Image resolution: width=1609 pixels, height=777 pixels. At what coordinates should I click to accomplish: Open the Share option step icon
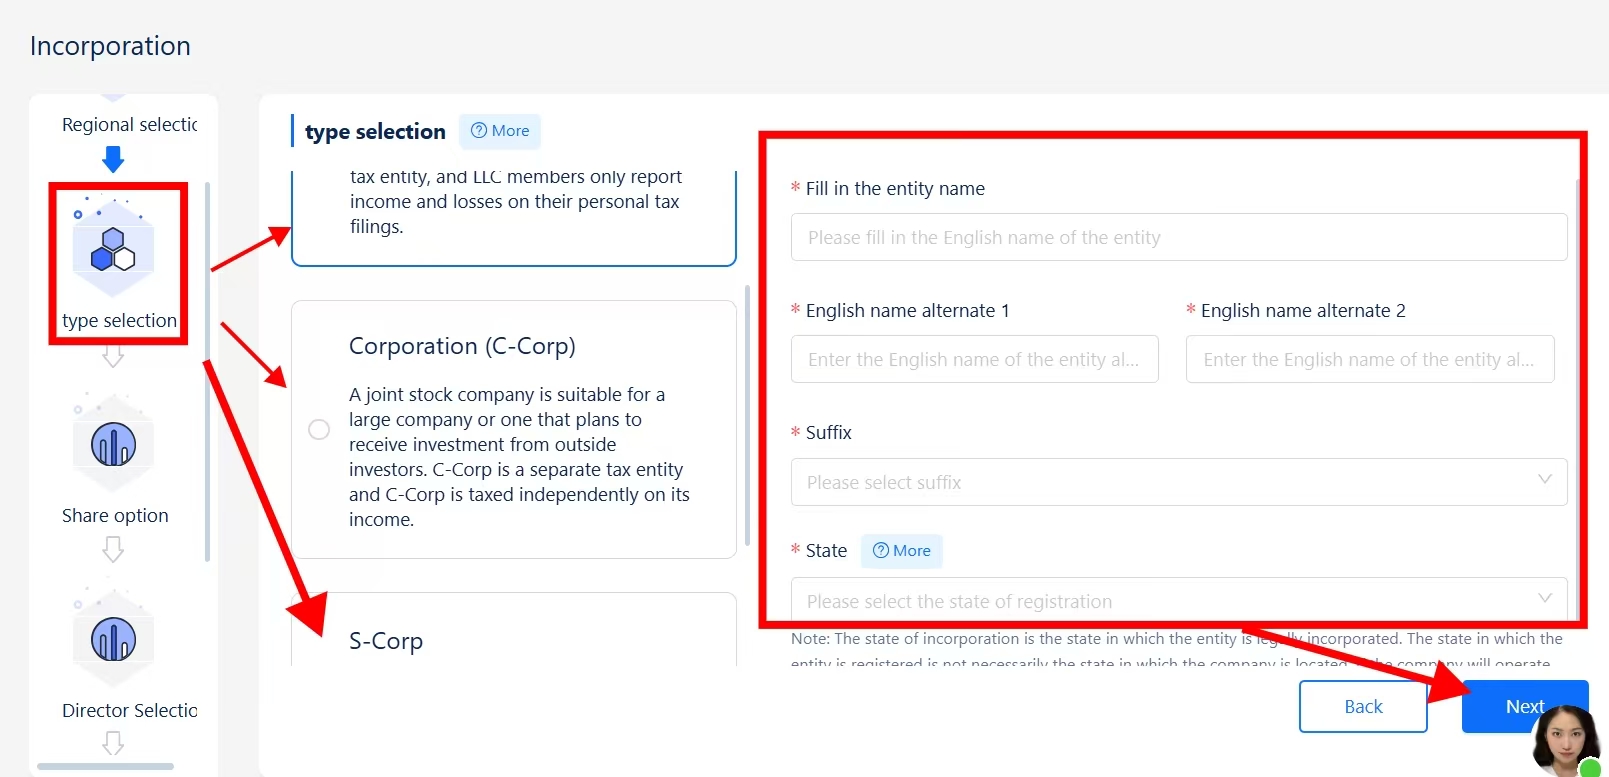click(x=113, y=444)
